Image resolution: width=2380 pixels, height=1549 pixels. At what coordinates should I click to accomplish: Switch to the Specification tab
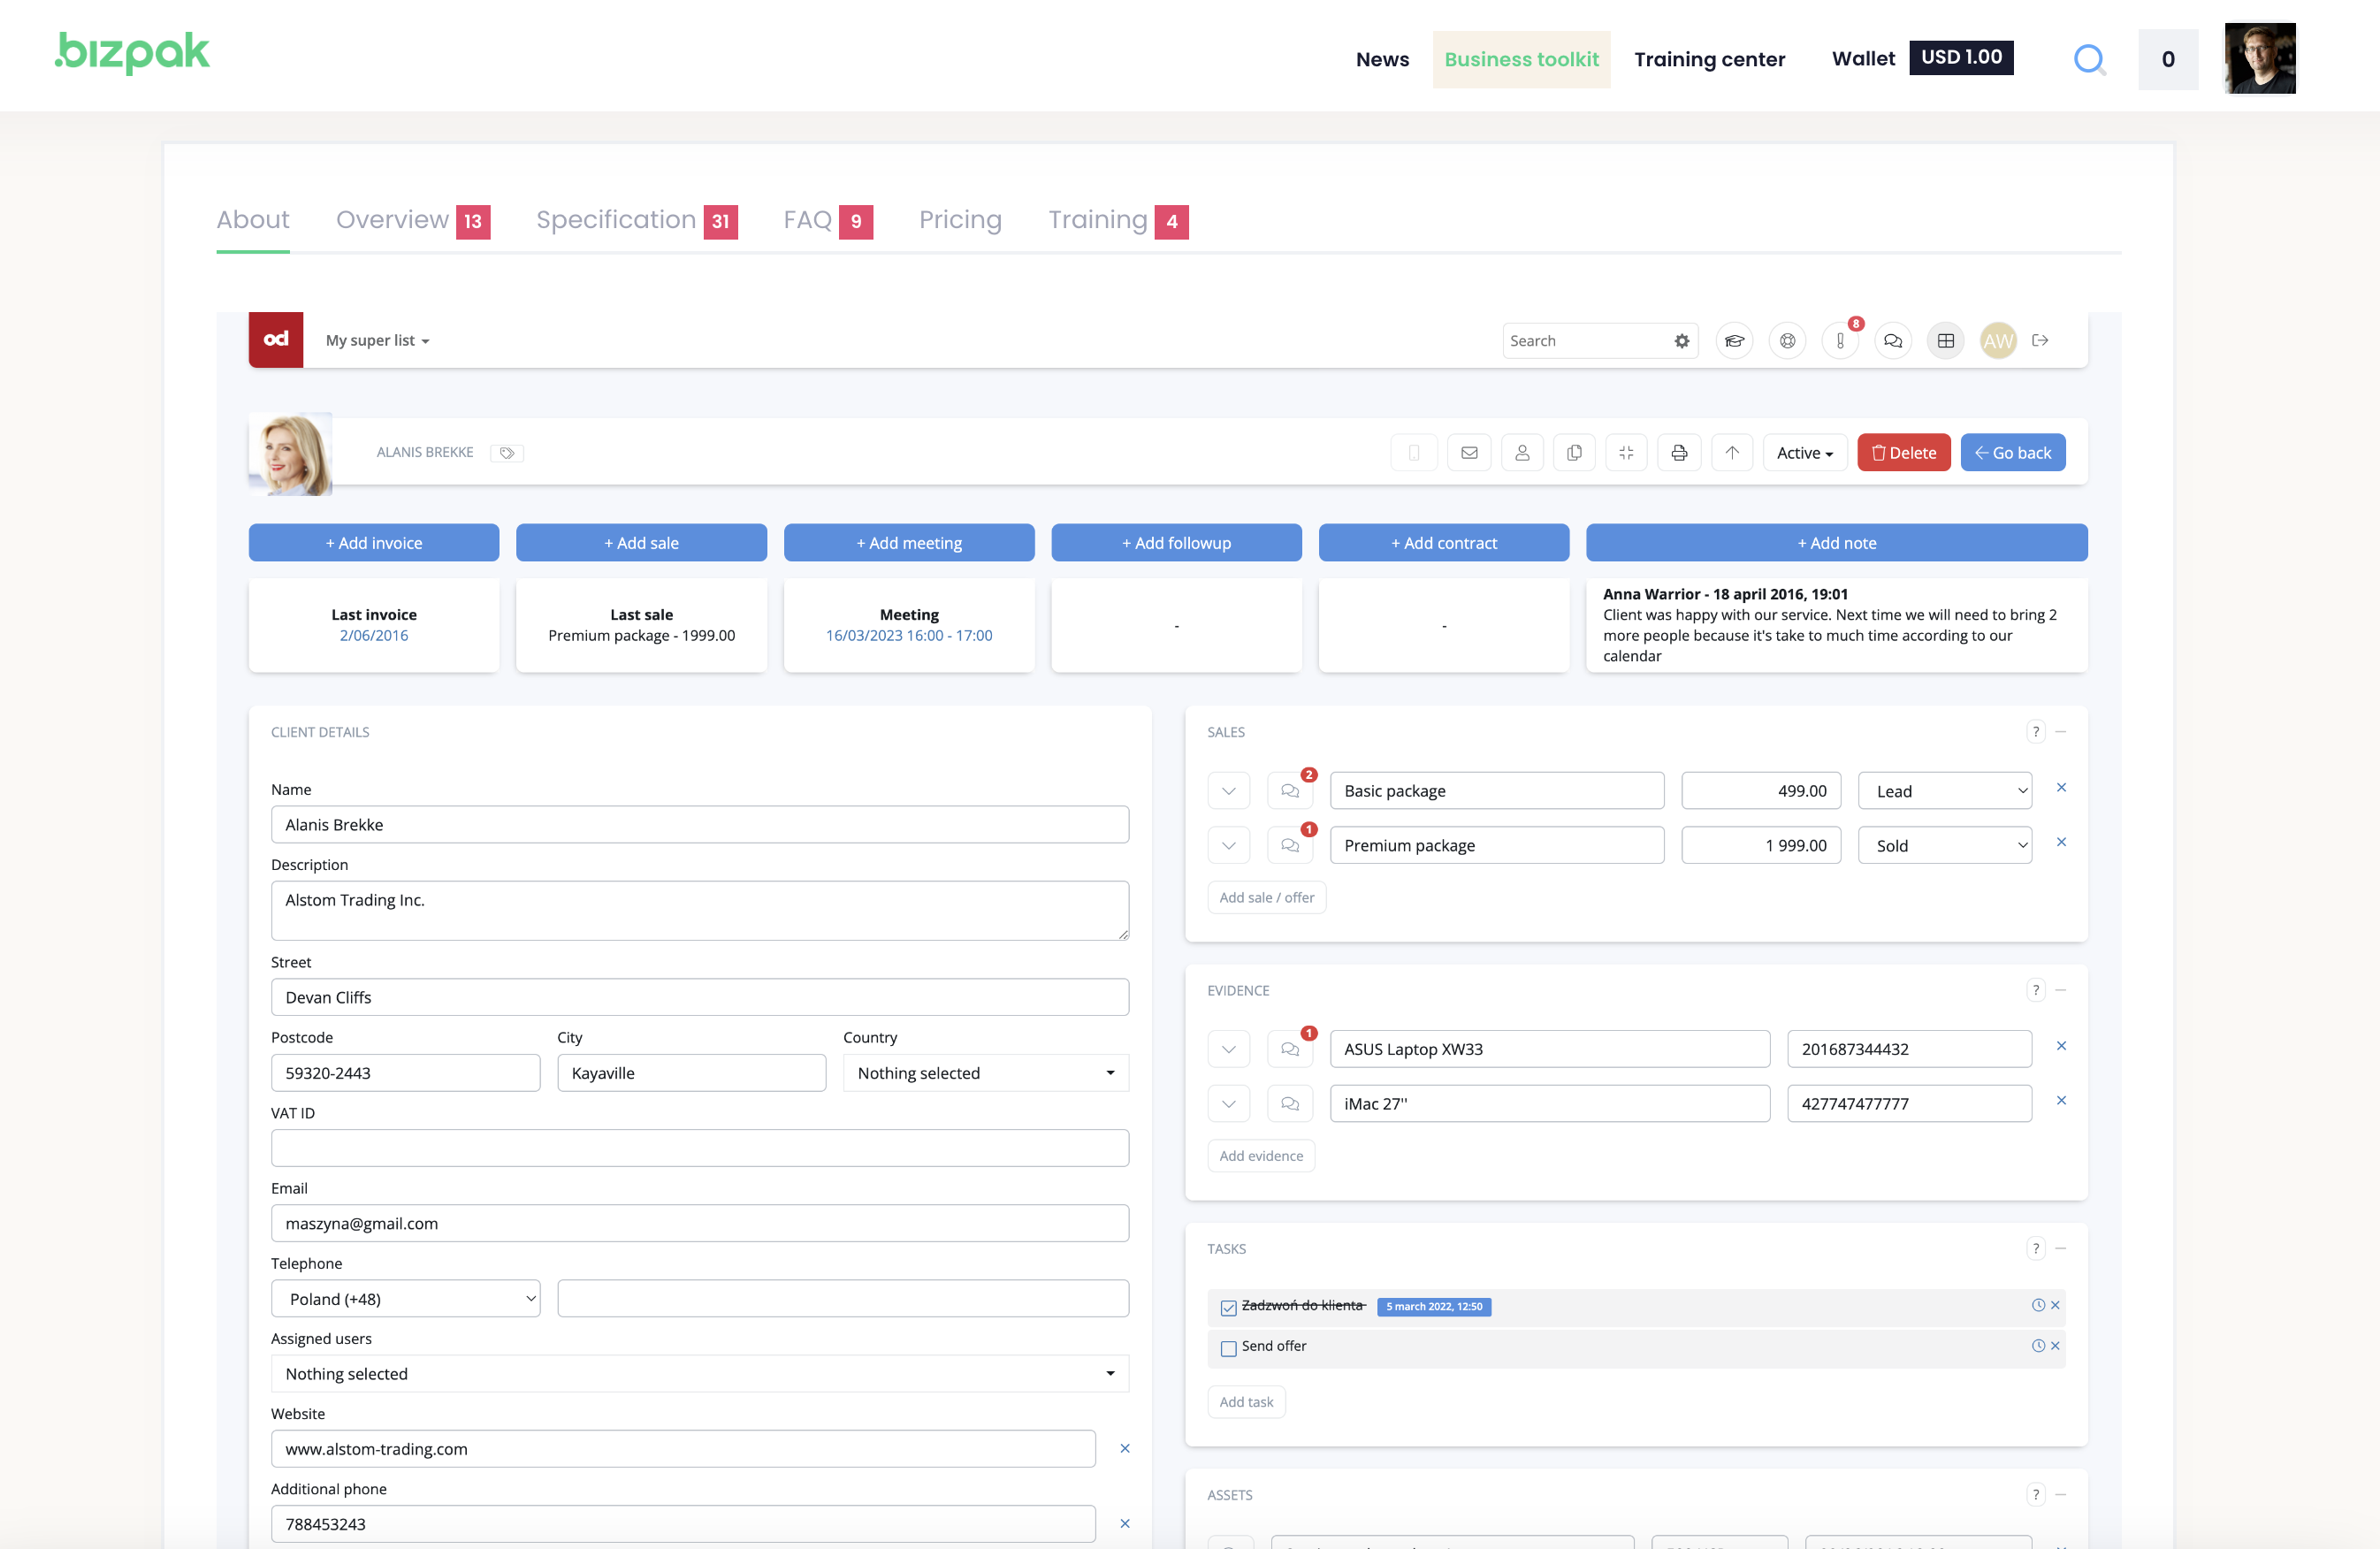tap(616, 220)
